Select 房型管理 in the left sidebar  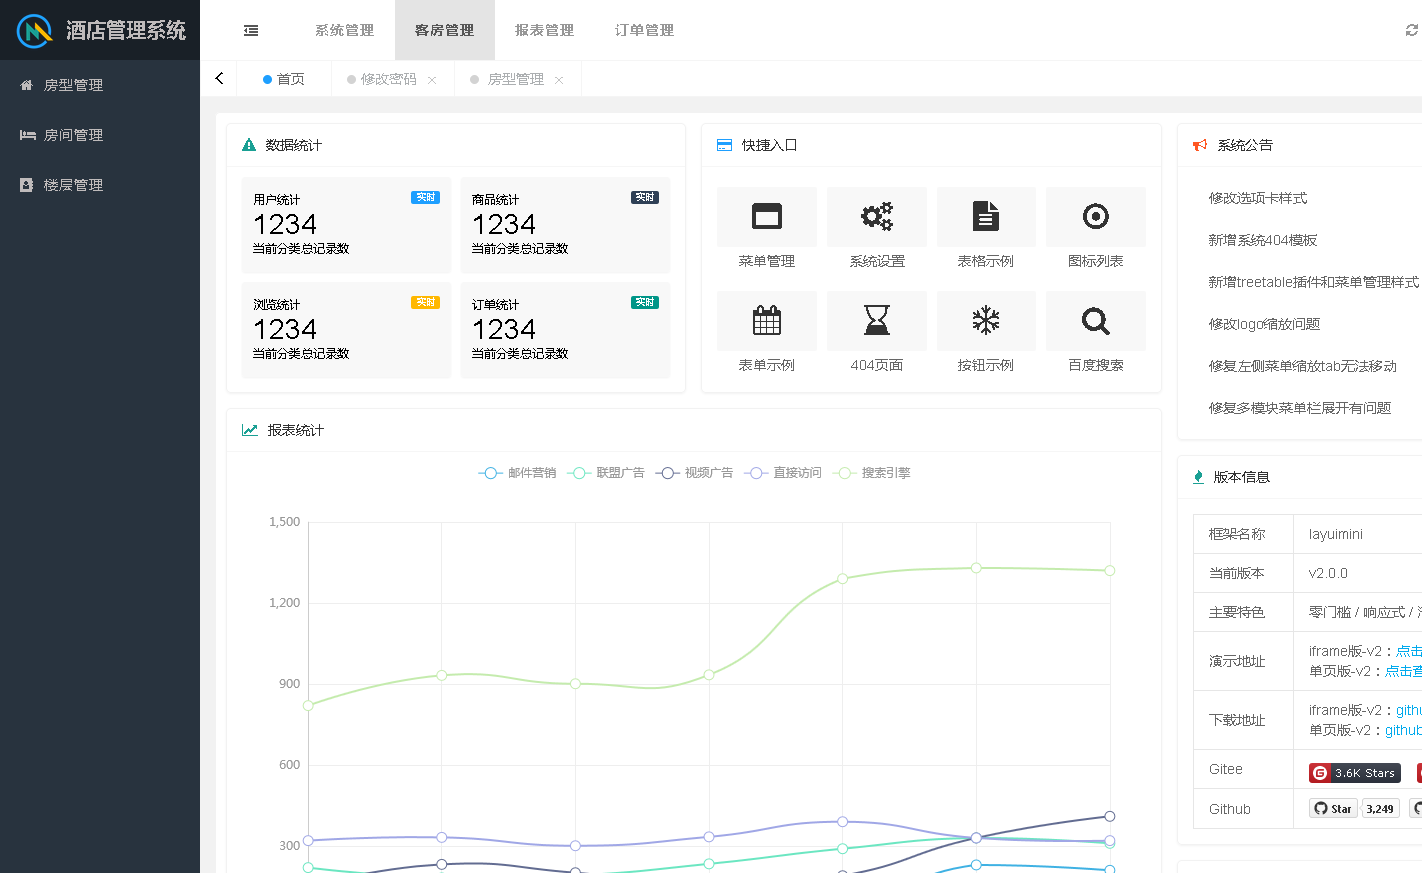click(x=100, y=85)
